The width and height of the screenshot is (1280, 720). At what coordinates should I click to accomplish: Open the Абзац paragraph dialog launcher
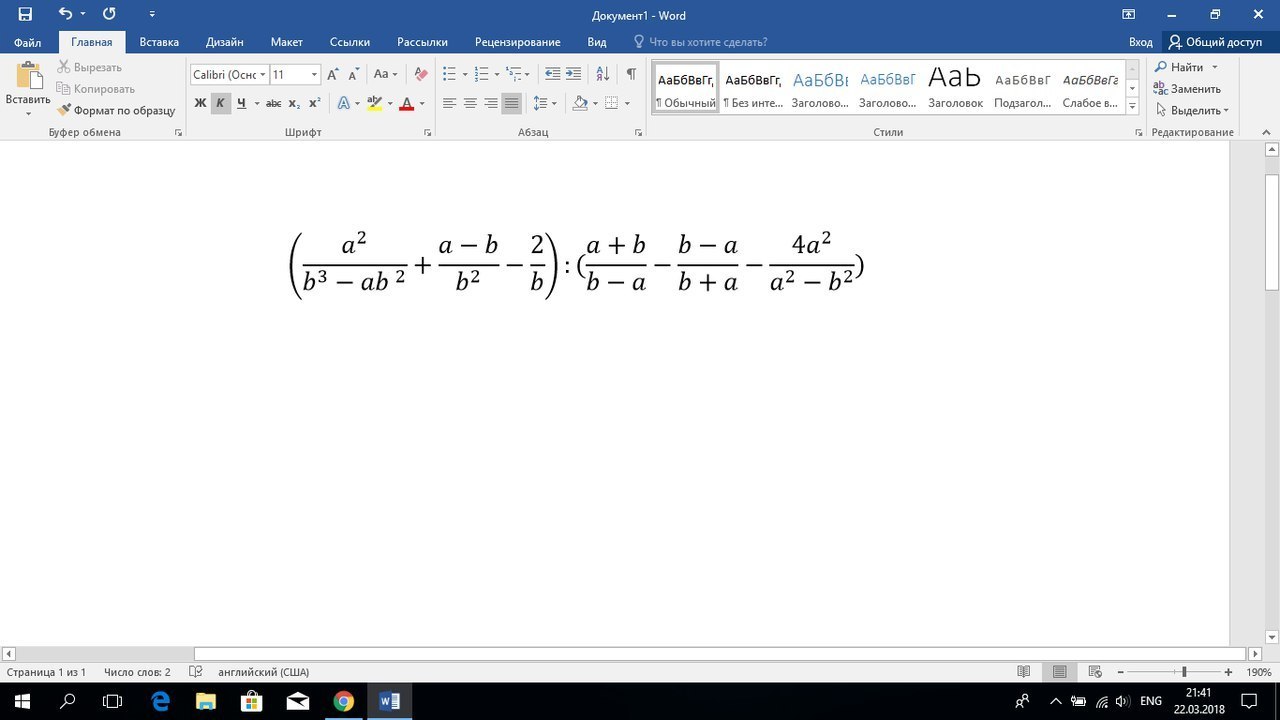pyautogui.click(x=639, y=132)
